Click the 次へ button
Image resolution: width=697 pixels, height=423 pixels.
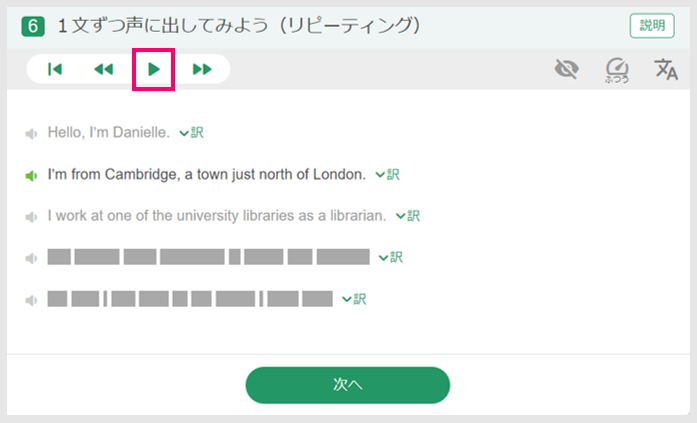(348, 385)
